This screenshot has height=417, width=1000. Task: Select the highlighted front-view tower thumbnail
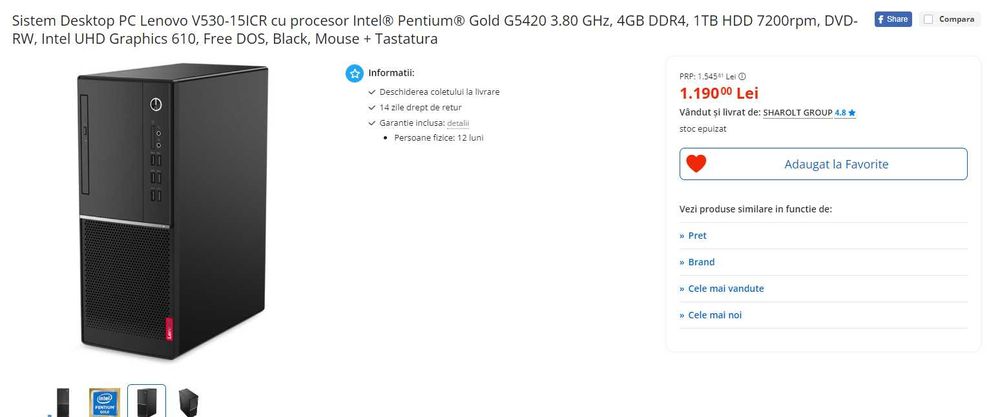pos(147,402)
